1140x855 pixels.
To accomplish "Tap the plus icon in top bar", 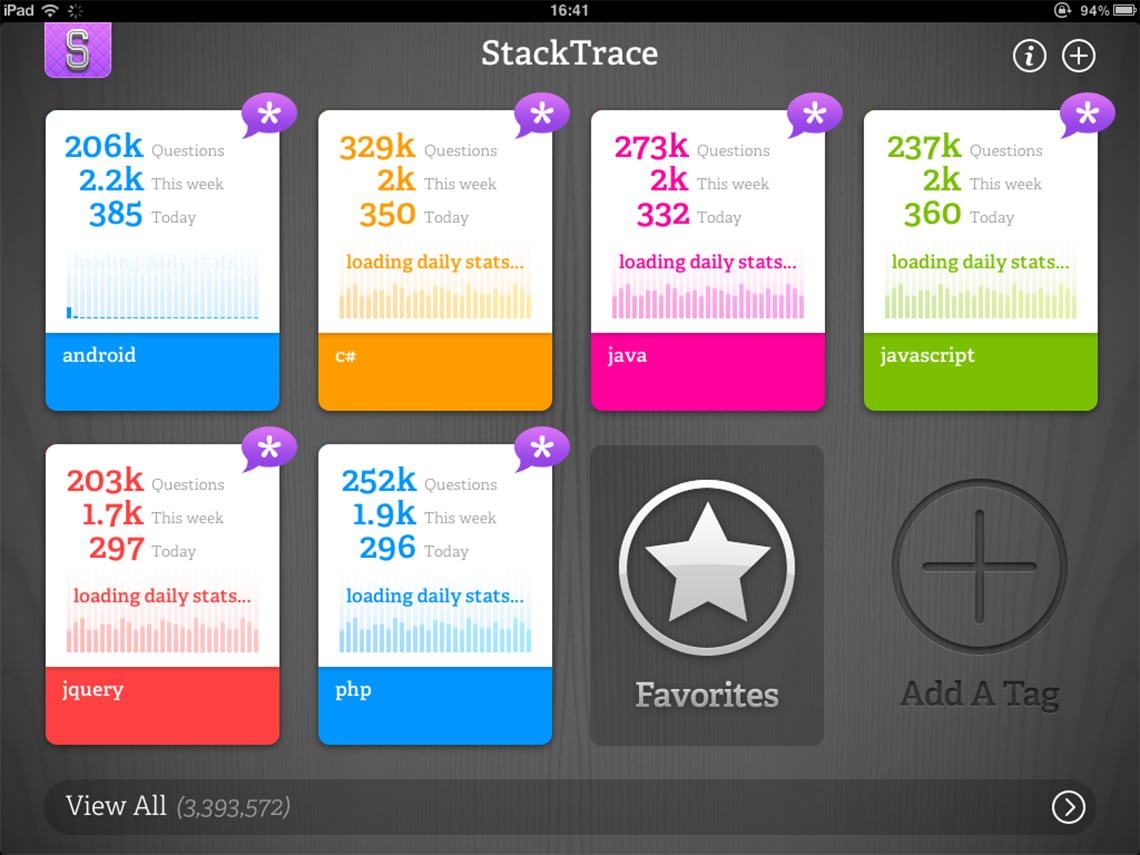I will (x=1078, y=56).
